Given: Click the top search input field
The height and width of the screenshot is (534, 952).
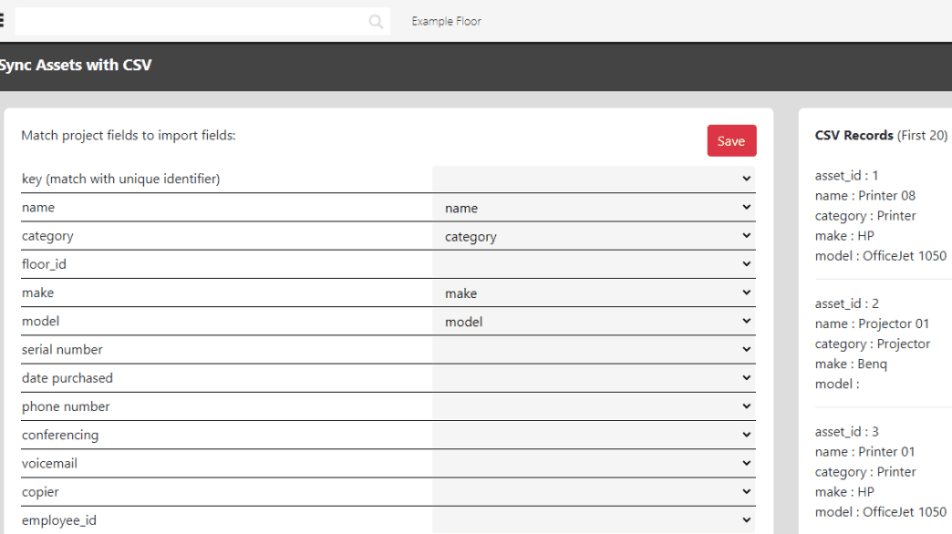Looking at the screenshot, I should pos(190,22).
